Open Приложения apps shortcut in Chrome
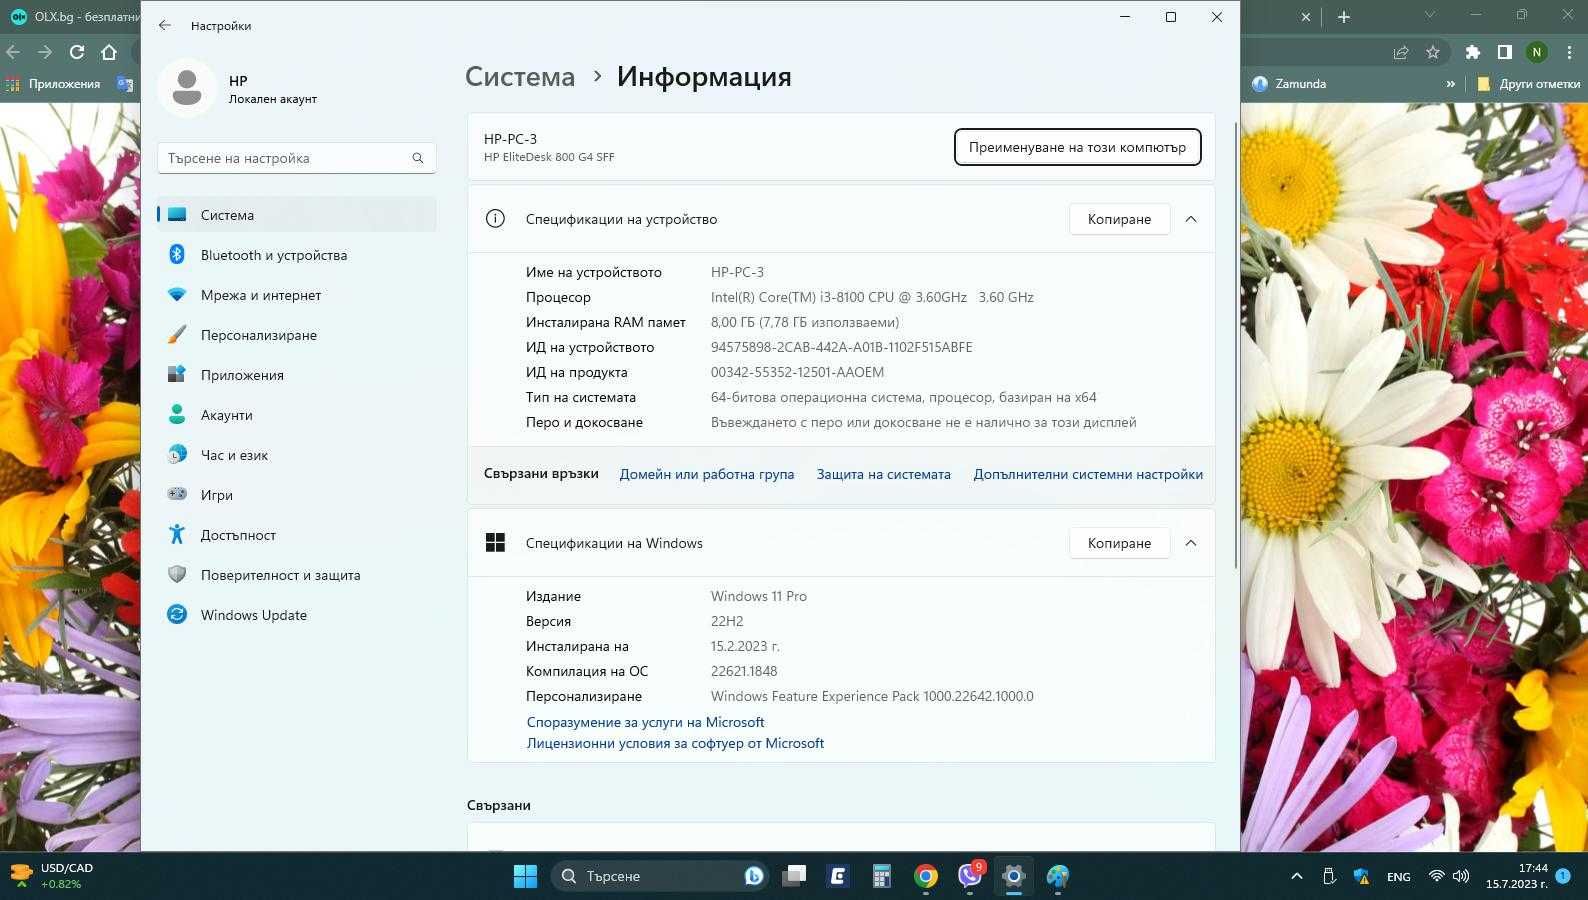This screenshot has width=1588, height=900. pyautogui.click(x=53, y=84)
